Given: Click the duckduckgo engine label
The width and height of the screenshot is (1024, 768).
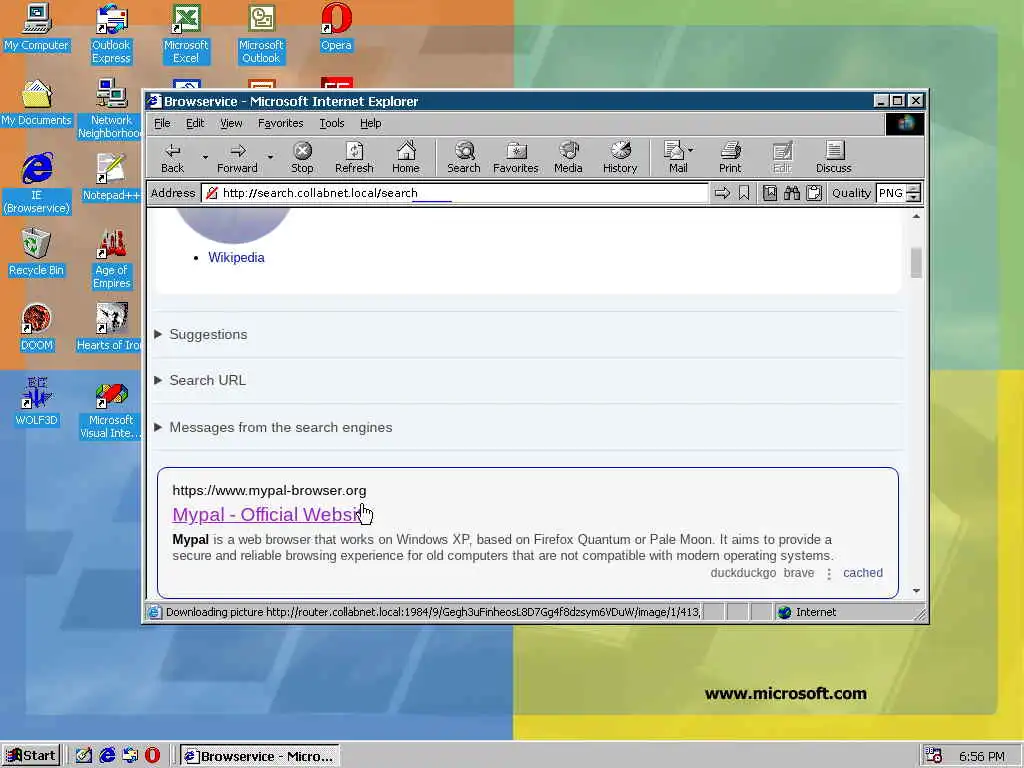Looking at the screenshot, I should coord(743,573).
